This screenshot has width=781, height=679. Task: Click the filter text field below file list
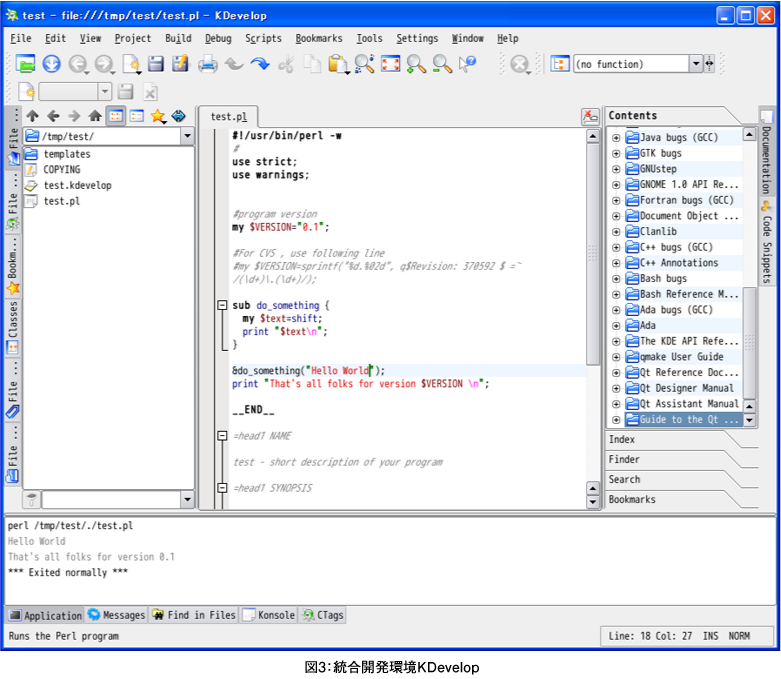coord(111,500)
